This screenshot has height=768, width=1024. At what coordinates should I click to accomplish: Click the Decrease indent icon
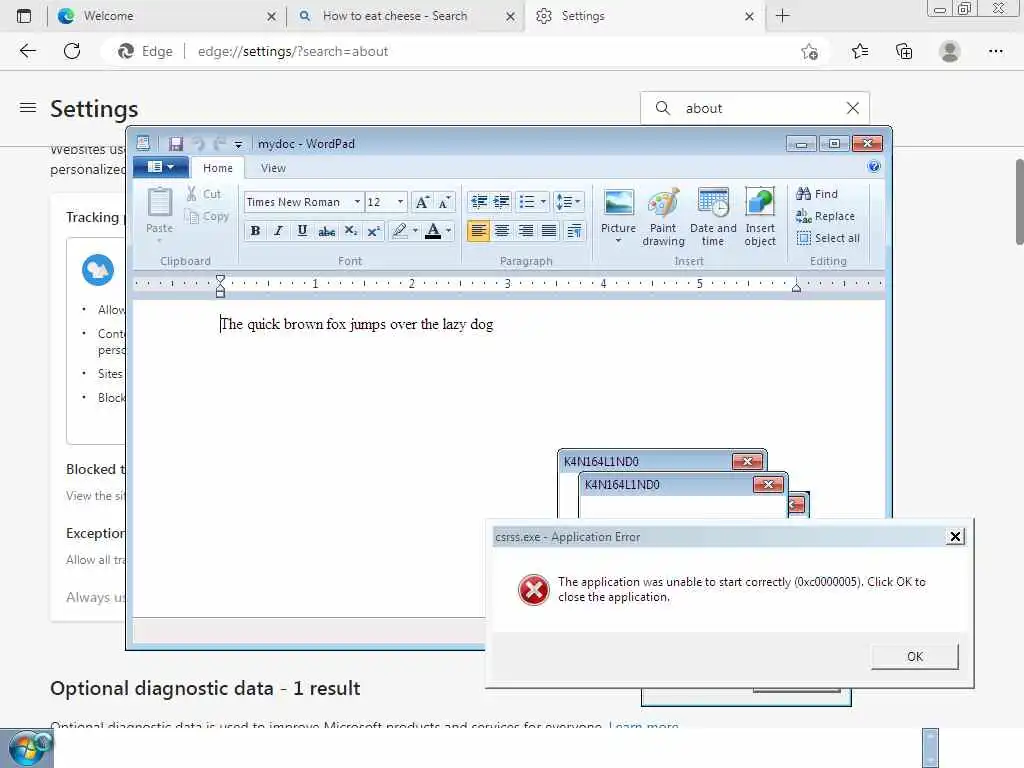point(479,202)
